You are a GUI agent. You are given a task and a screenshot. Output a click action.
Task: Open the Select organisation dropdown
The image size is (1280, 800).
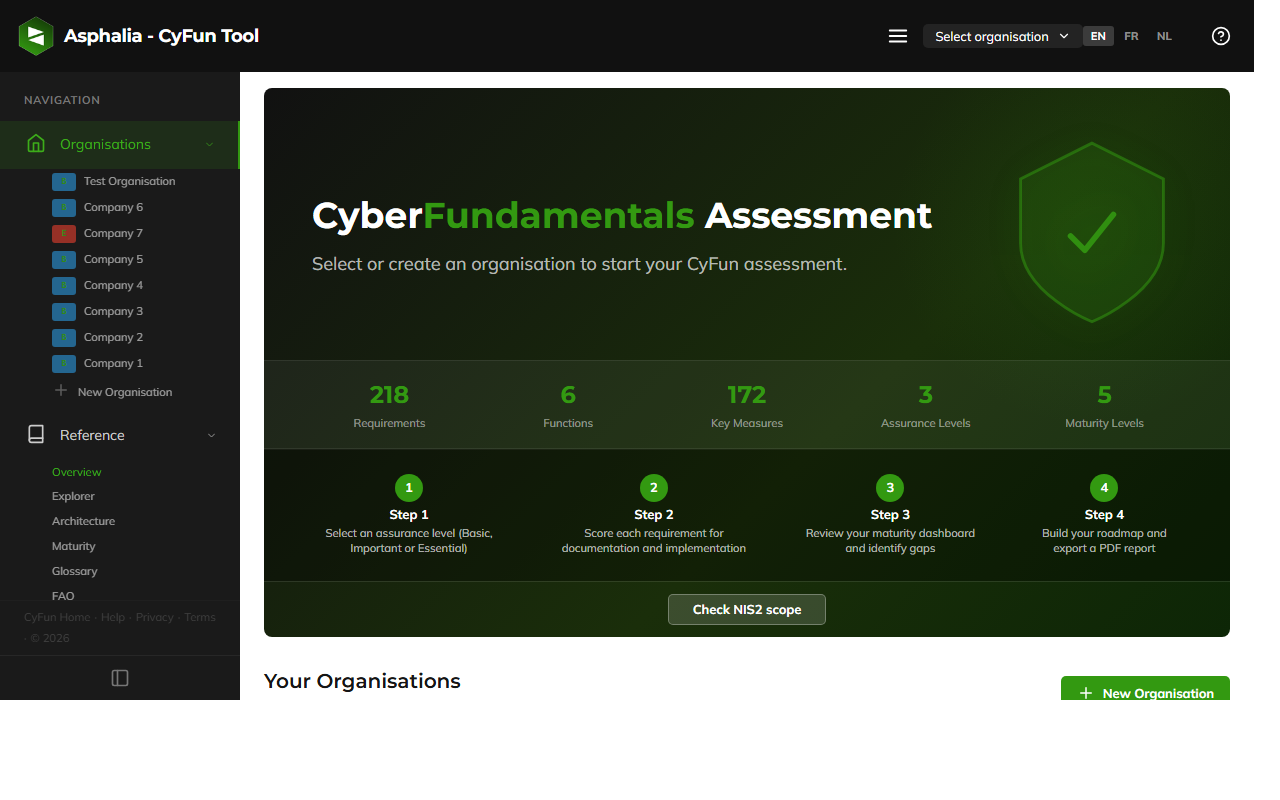click(1002, 36)
